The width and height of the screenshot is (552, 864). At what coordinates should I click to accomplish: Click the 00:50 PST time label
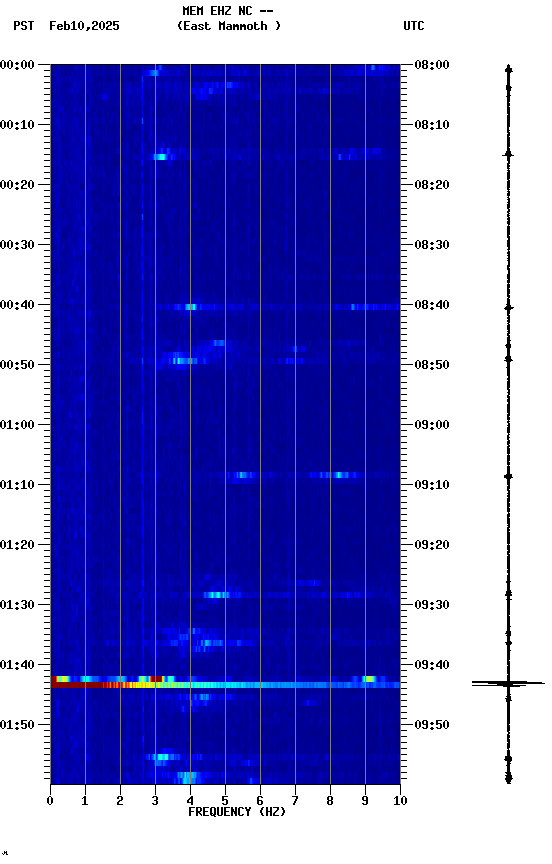point(17,365)
